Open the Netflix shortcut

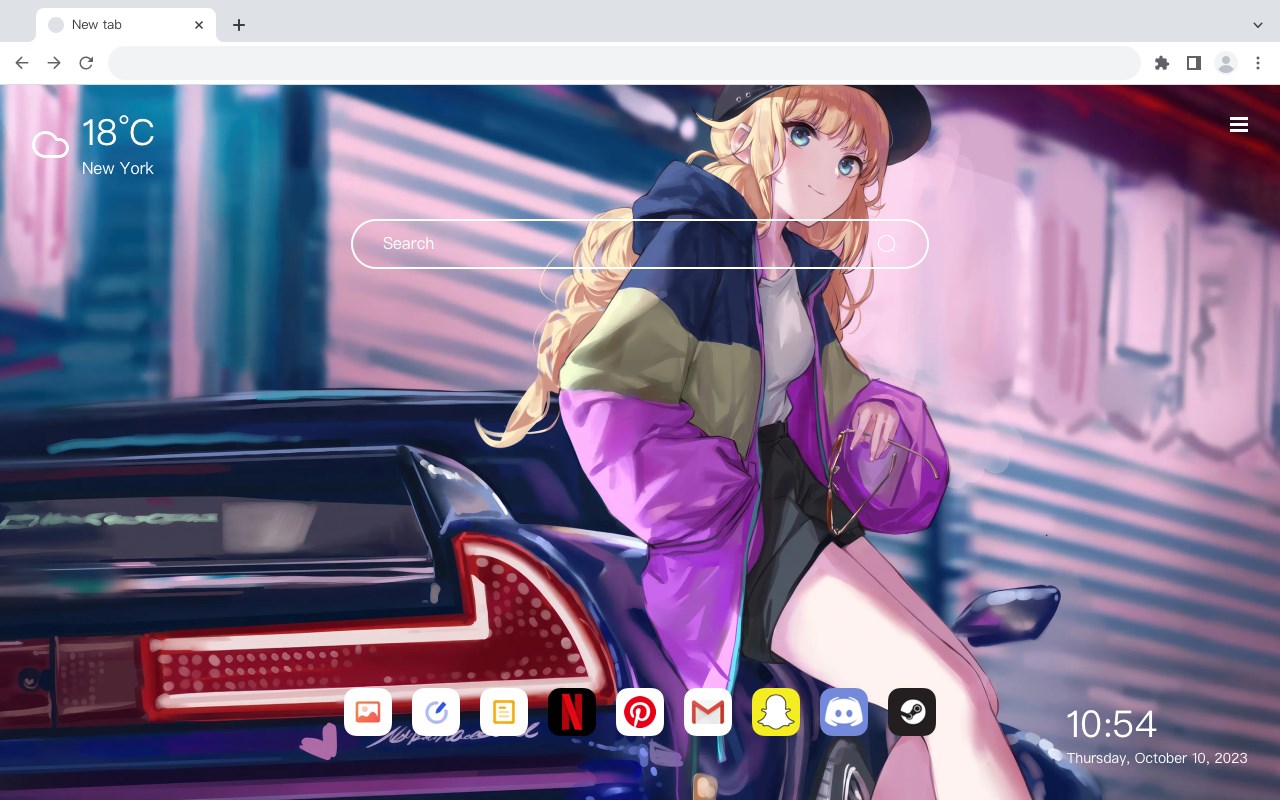(572, 712)
